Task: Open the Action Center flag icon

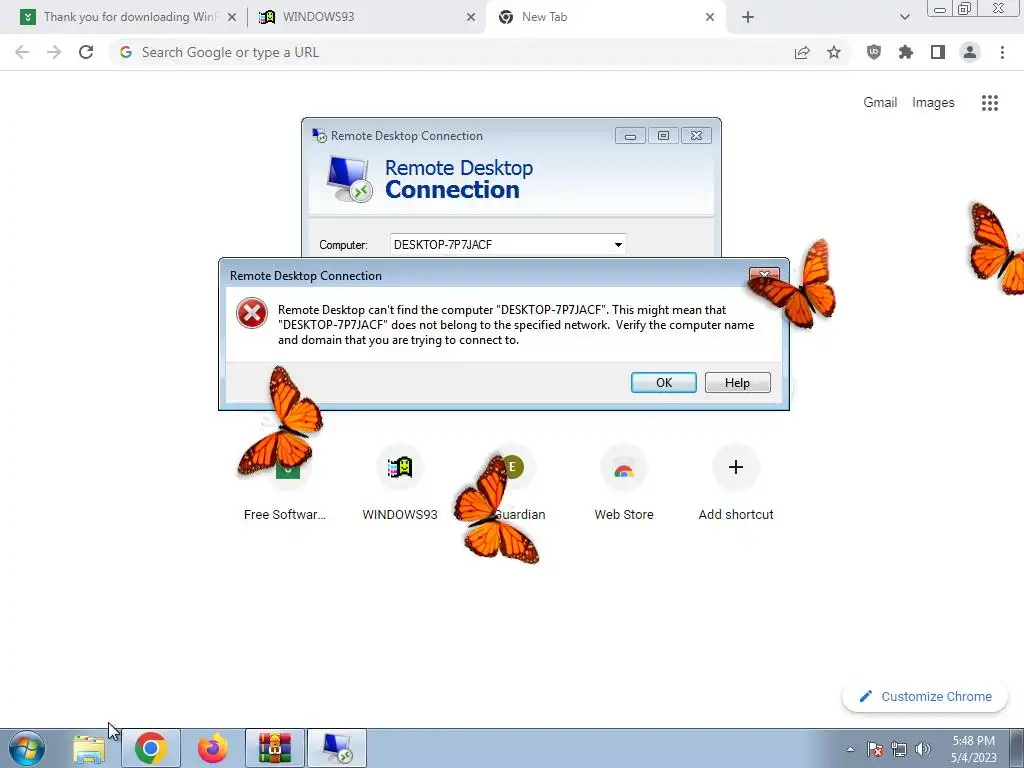Action: click(x=875, y=749)
